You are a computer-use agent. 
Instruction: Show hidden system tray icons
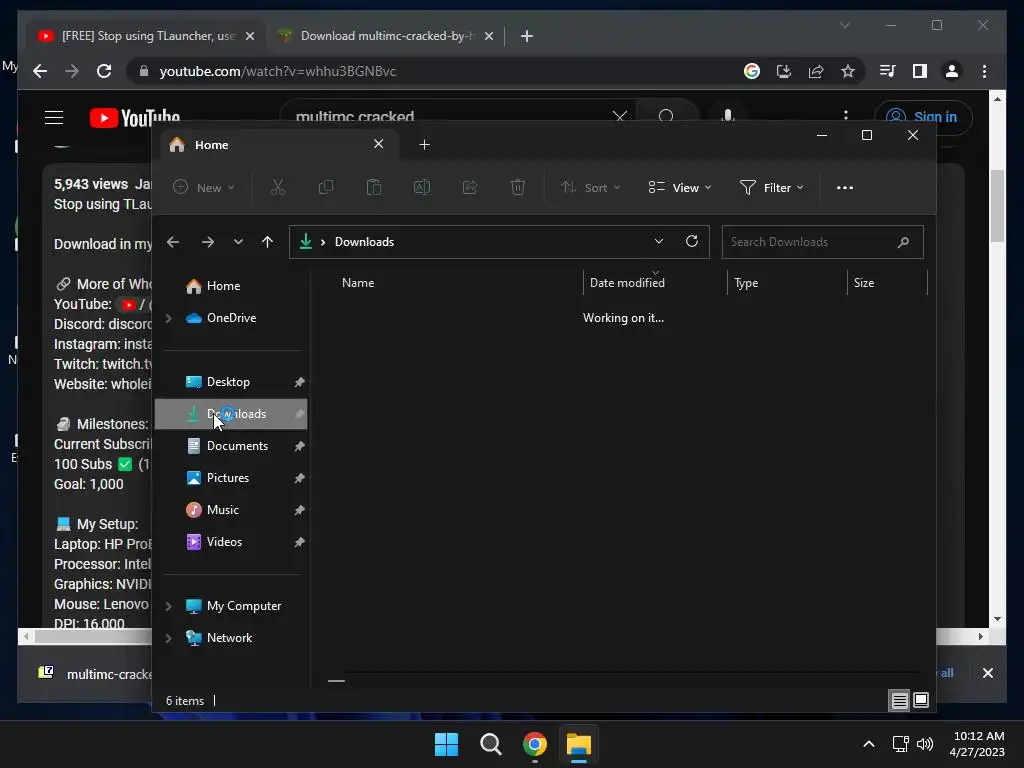(x=869, y=744)
